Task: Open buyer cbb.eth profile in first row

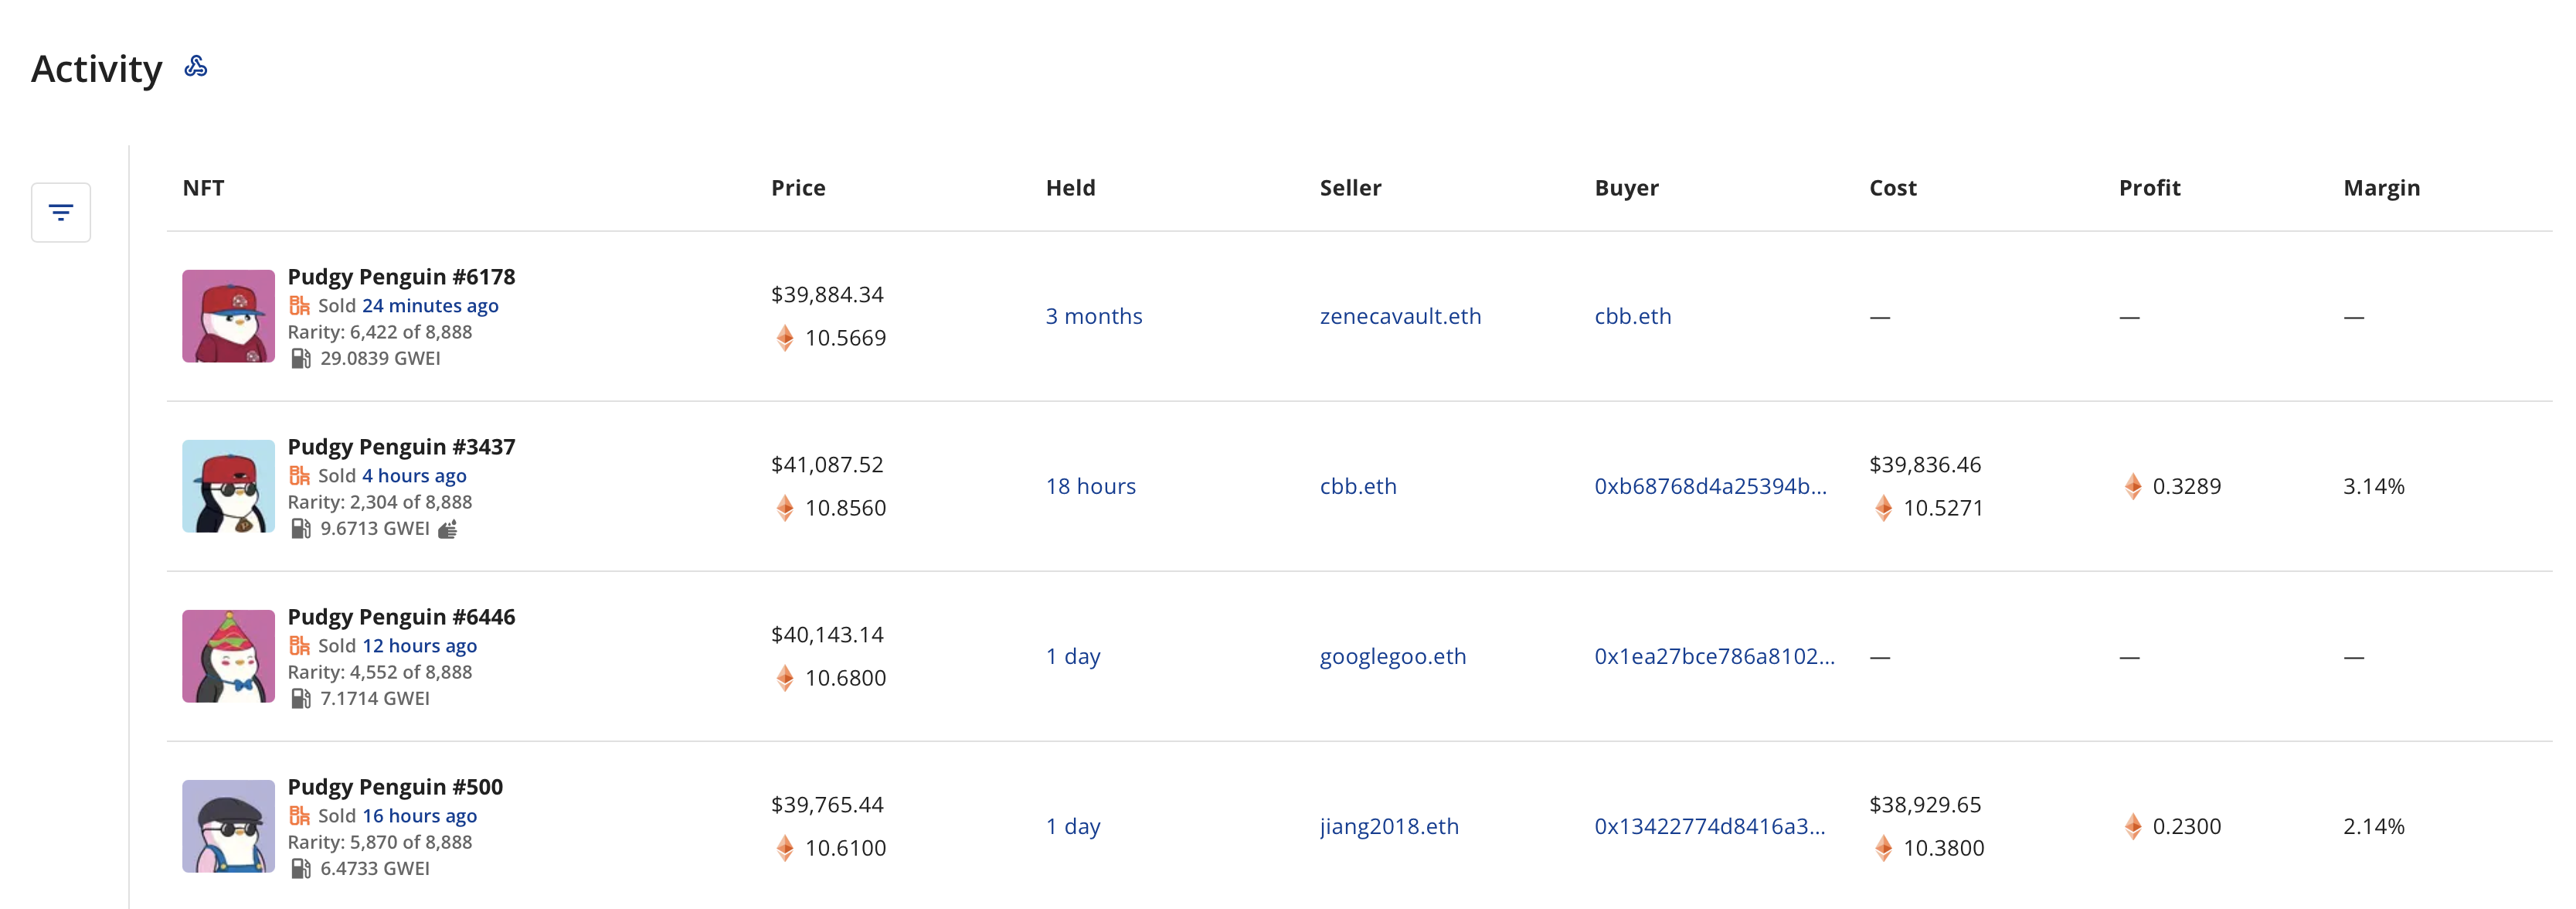Action: click(1632, 317)
